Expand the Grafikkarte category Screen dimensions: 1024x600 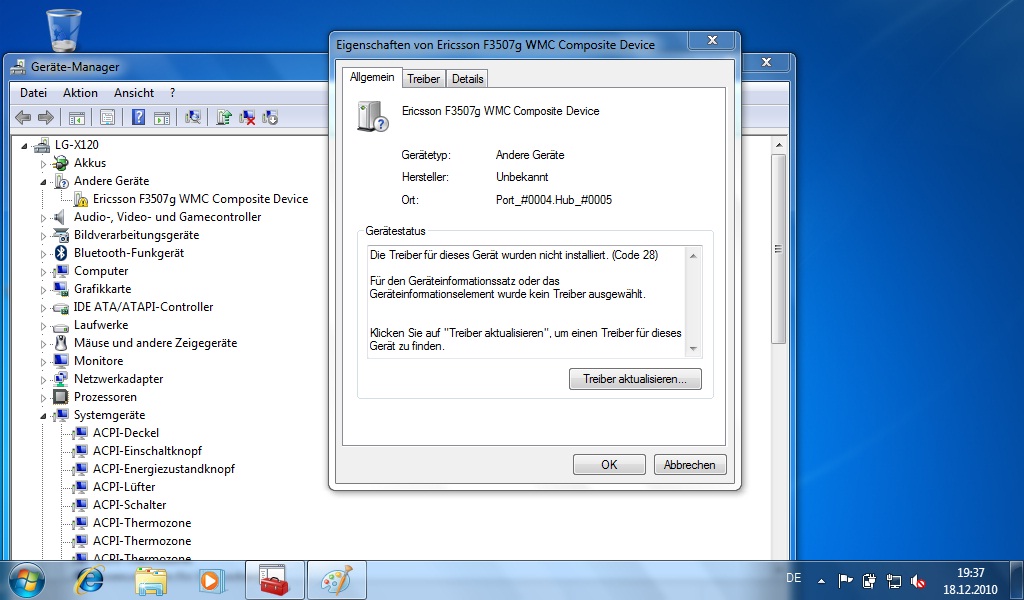click(x=44, y=289)
